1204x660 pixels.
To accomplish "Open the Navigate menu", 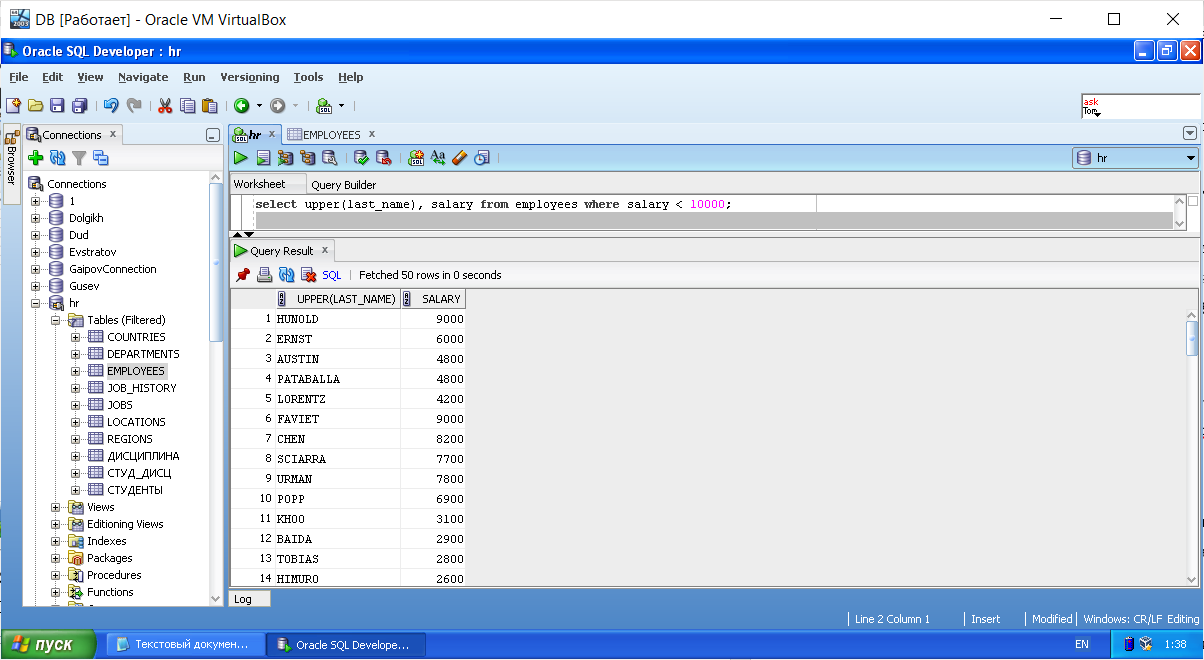I will pyautogui.click(x=143, y=77).
